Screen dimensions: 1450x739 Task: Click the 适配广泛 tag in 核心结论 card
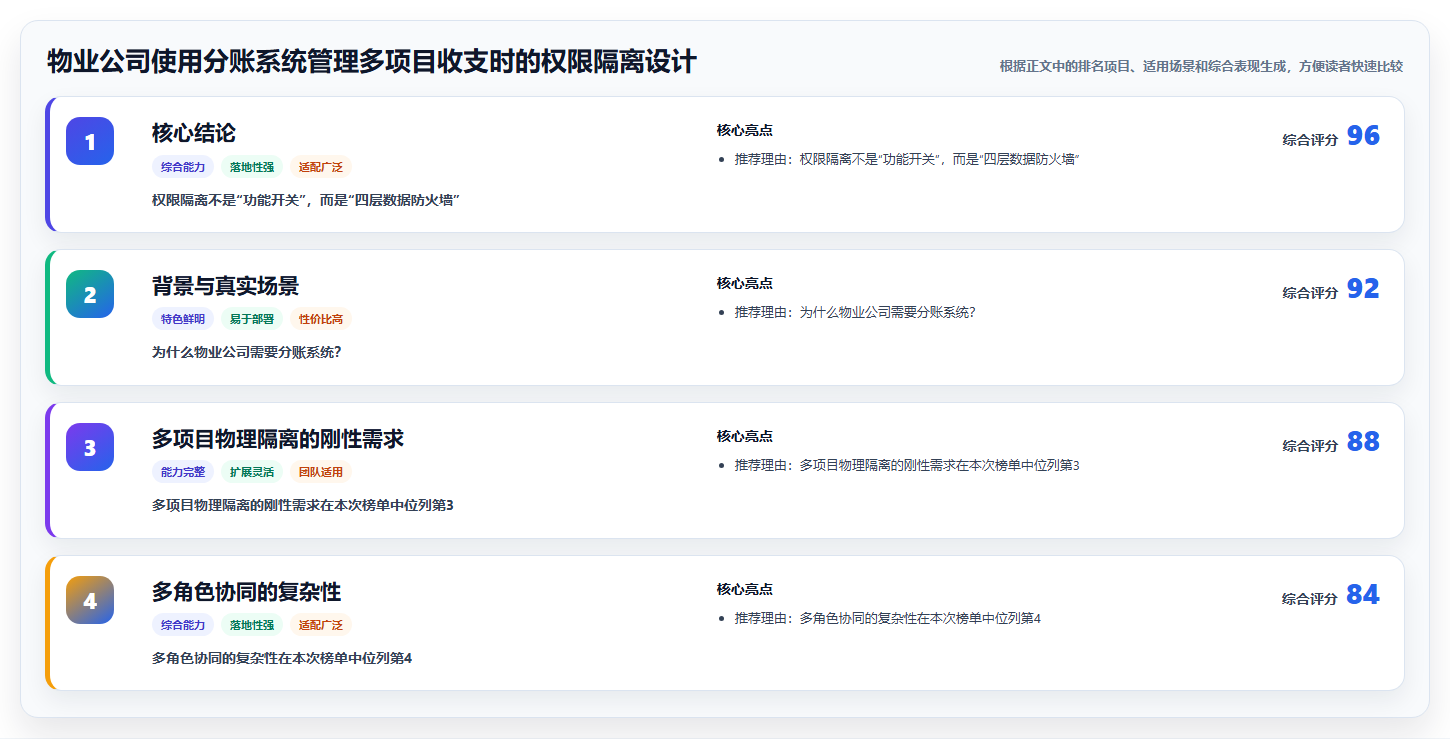(321, 167)
